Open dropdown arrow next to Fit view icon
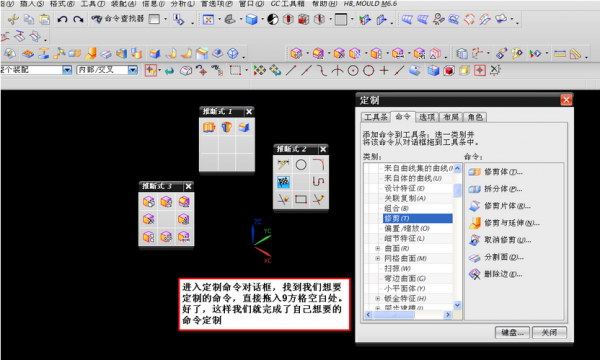Screen dimensions: 600x360 219,19
